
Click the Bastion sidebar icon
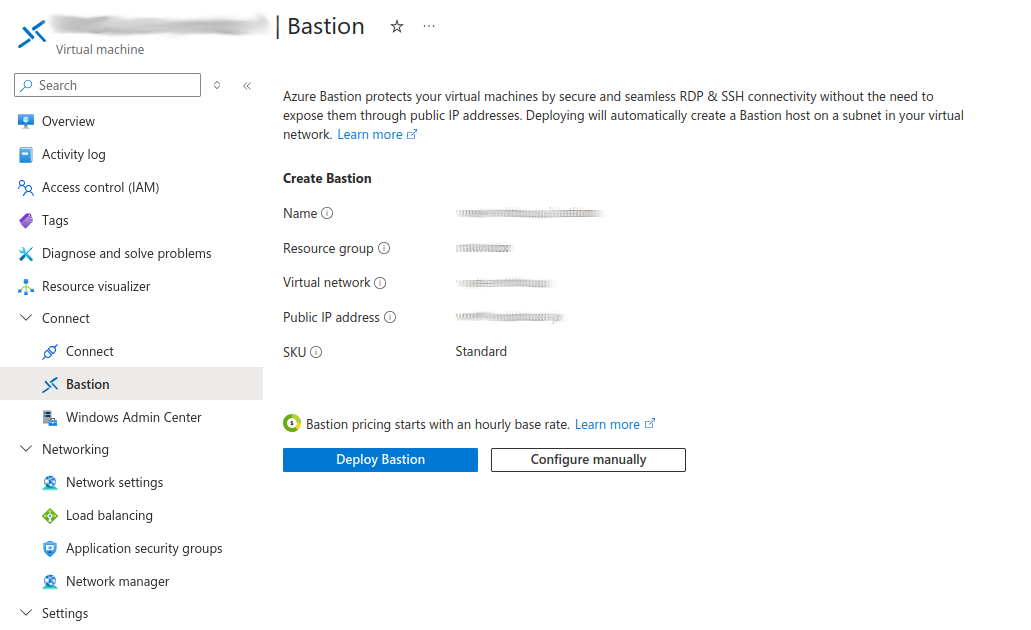coord(50,385)
